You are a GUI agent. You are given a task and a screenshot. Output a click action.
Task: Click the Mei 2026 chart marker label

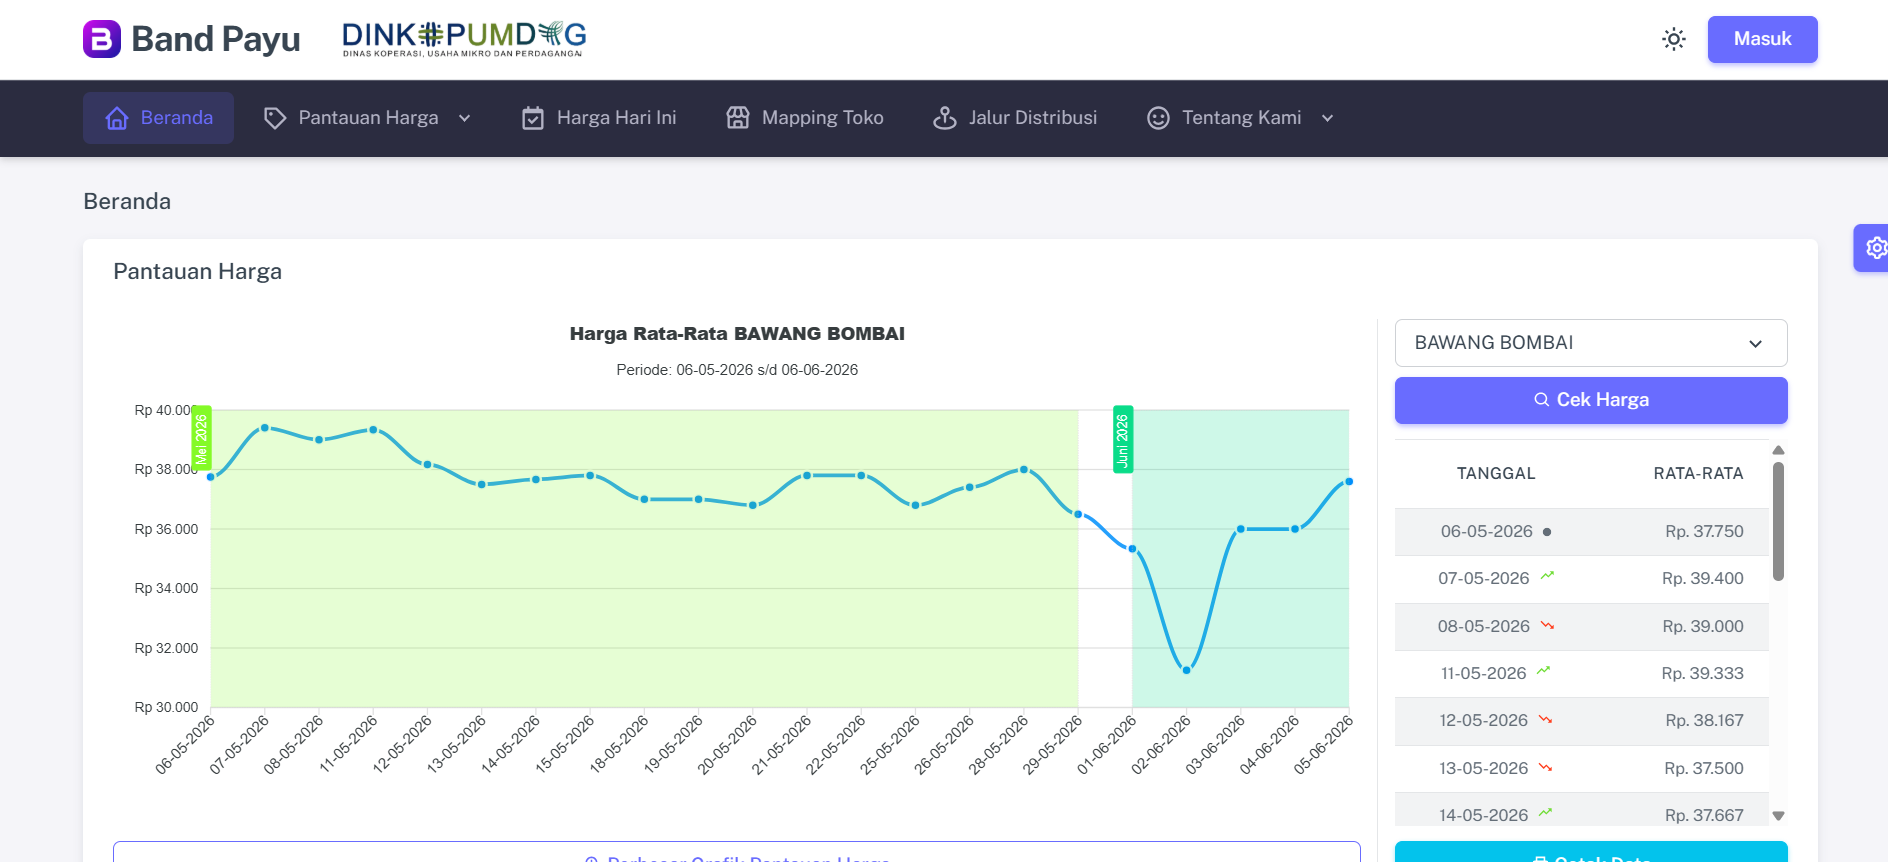tap(201, 439)
